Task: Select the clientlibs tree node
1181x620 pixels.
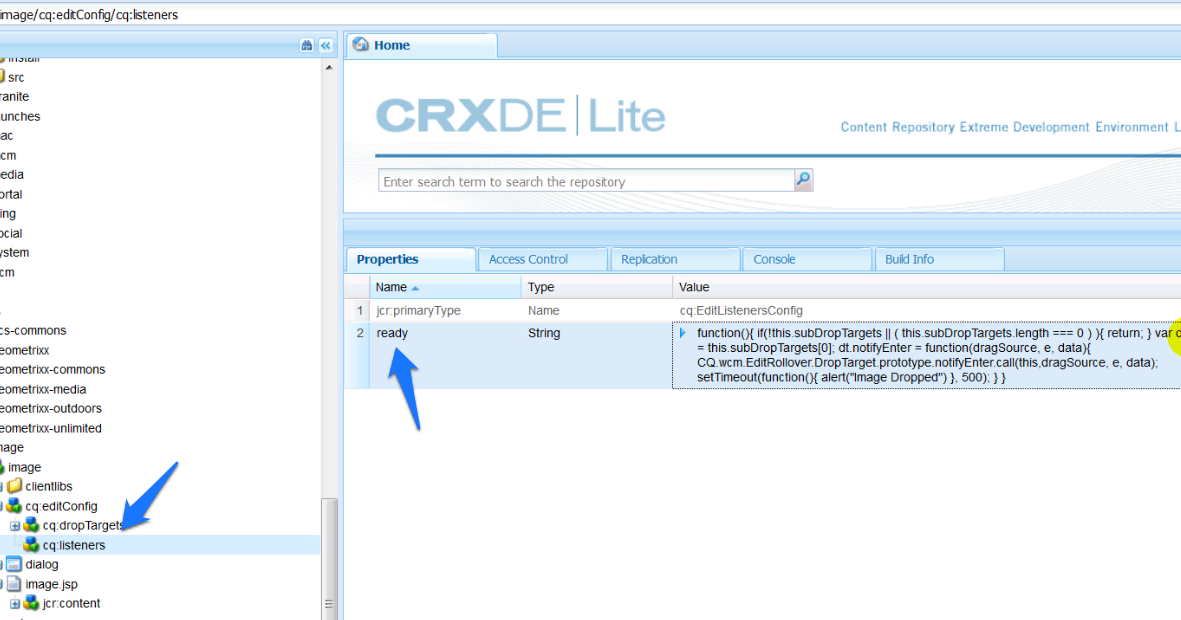Action: point(49,487)
